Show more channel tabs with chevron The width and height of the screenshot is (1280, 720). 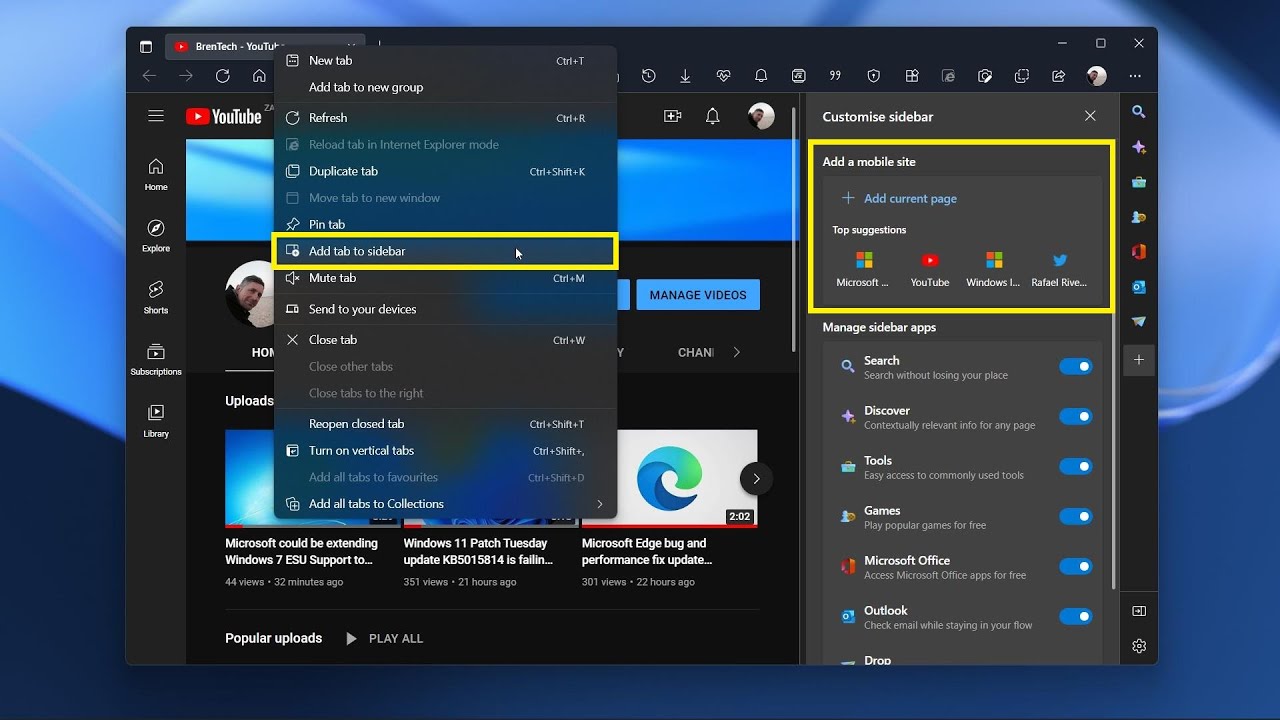[x=737, y=352]
